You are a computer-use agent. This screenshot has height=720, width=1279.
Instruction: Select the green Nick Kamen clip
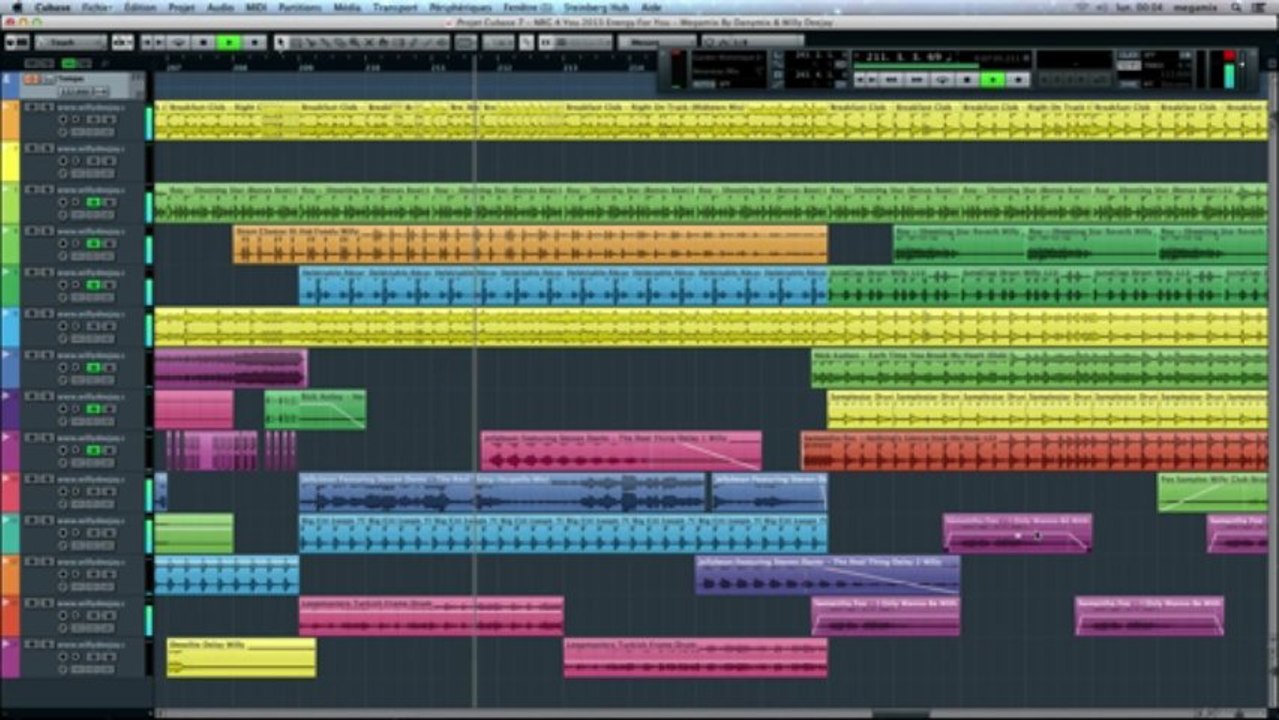(1040, 368)
